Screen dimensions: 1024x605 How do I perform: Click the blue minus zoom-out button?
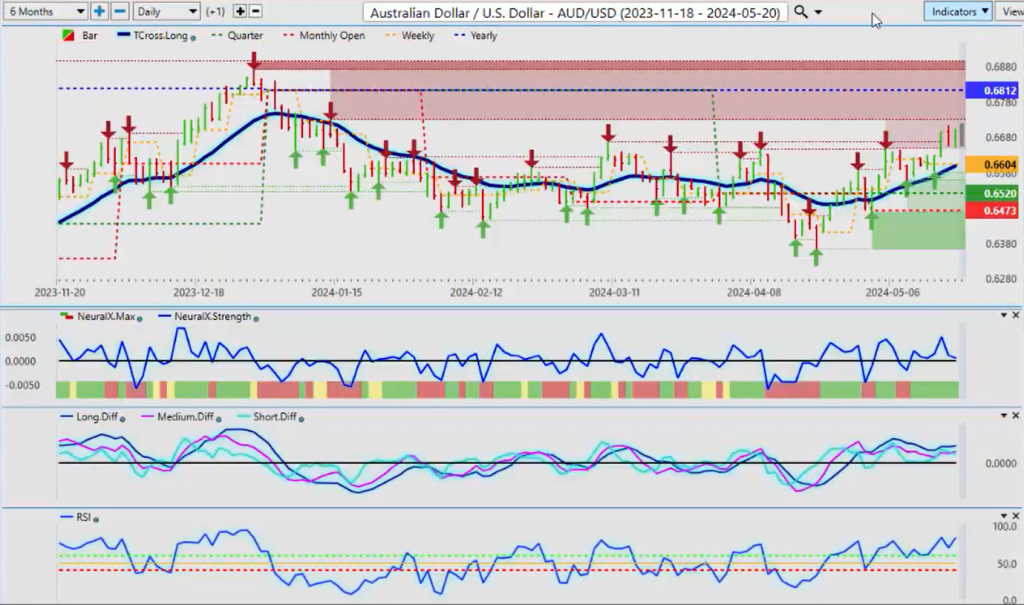(x=119, y=11)
